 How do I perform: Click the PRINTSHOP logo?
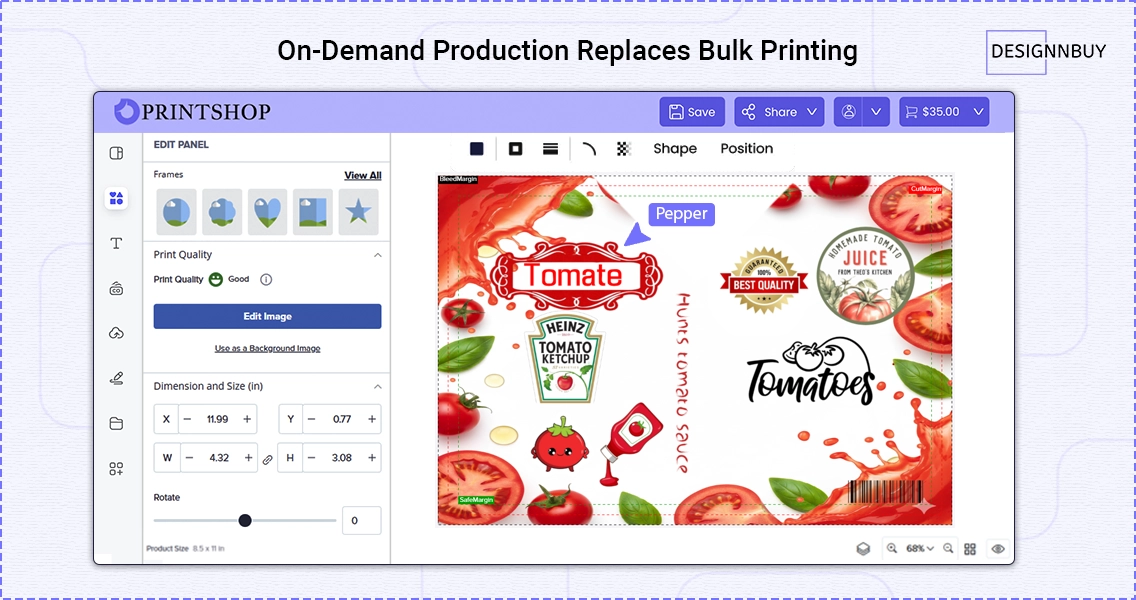(192, 112)
